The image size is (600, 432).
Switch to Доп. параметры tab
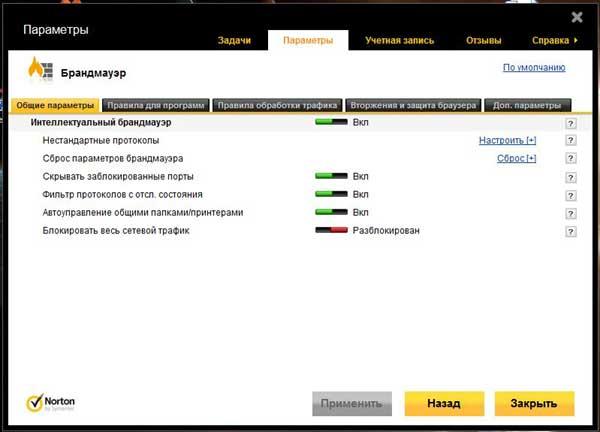pos(527,105)
